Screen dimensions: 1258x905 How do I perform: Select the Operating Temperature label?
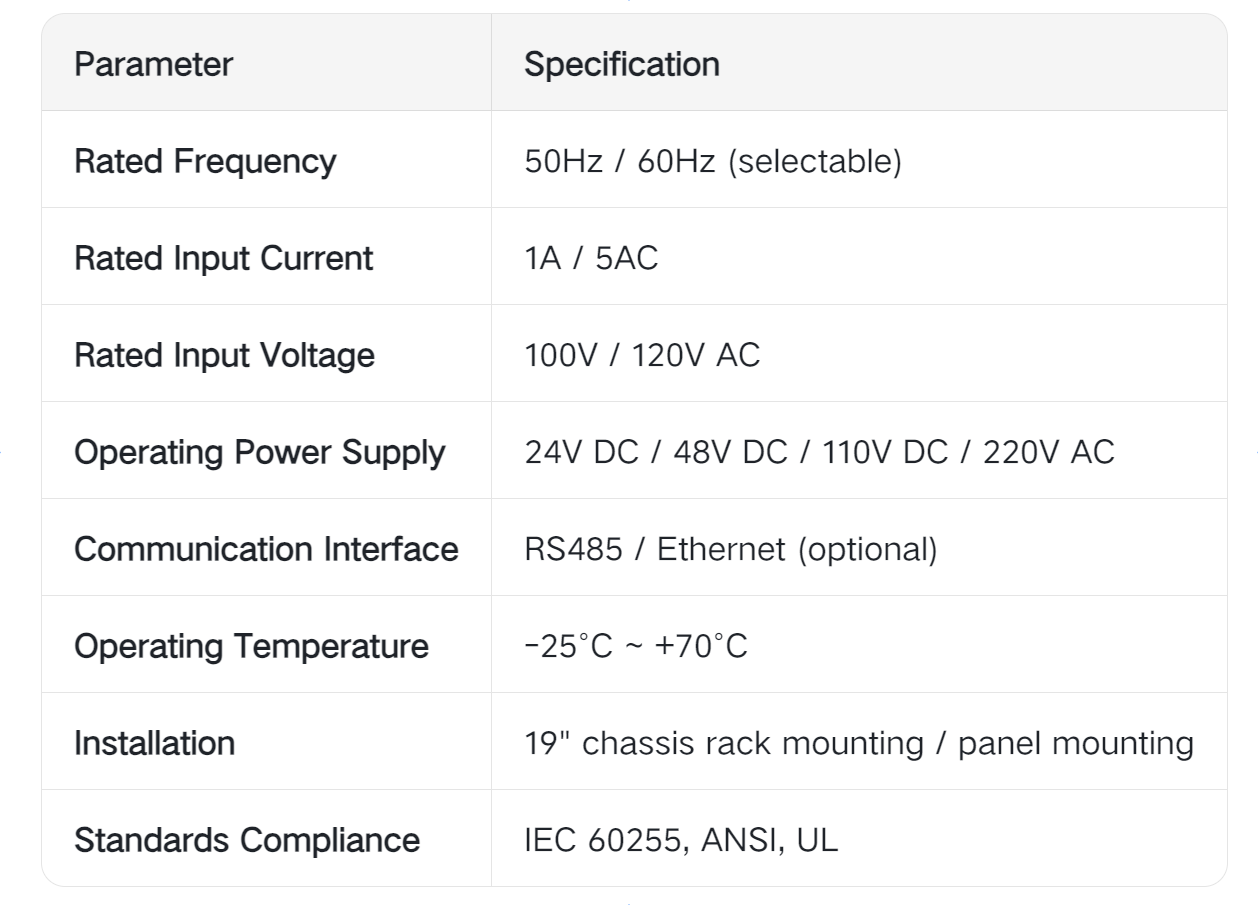click(251, 647)
